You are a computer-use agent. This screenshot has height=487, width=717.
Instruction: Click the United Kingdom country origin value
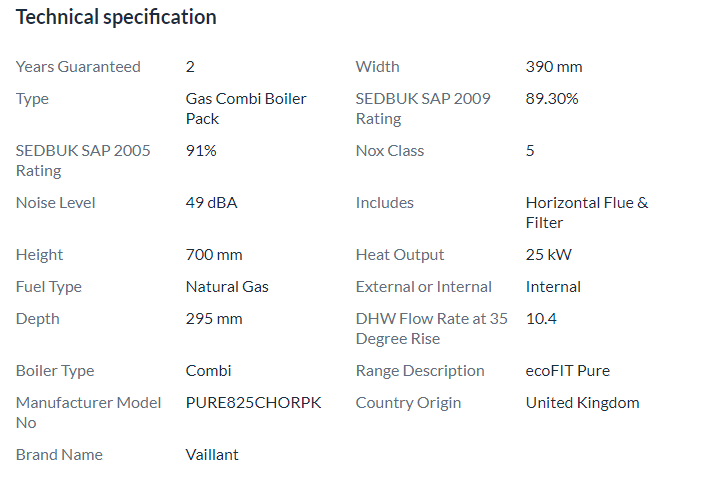[583, 403]
